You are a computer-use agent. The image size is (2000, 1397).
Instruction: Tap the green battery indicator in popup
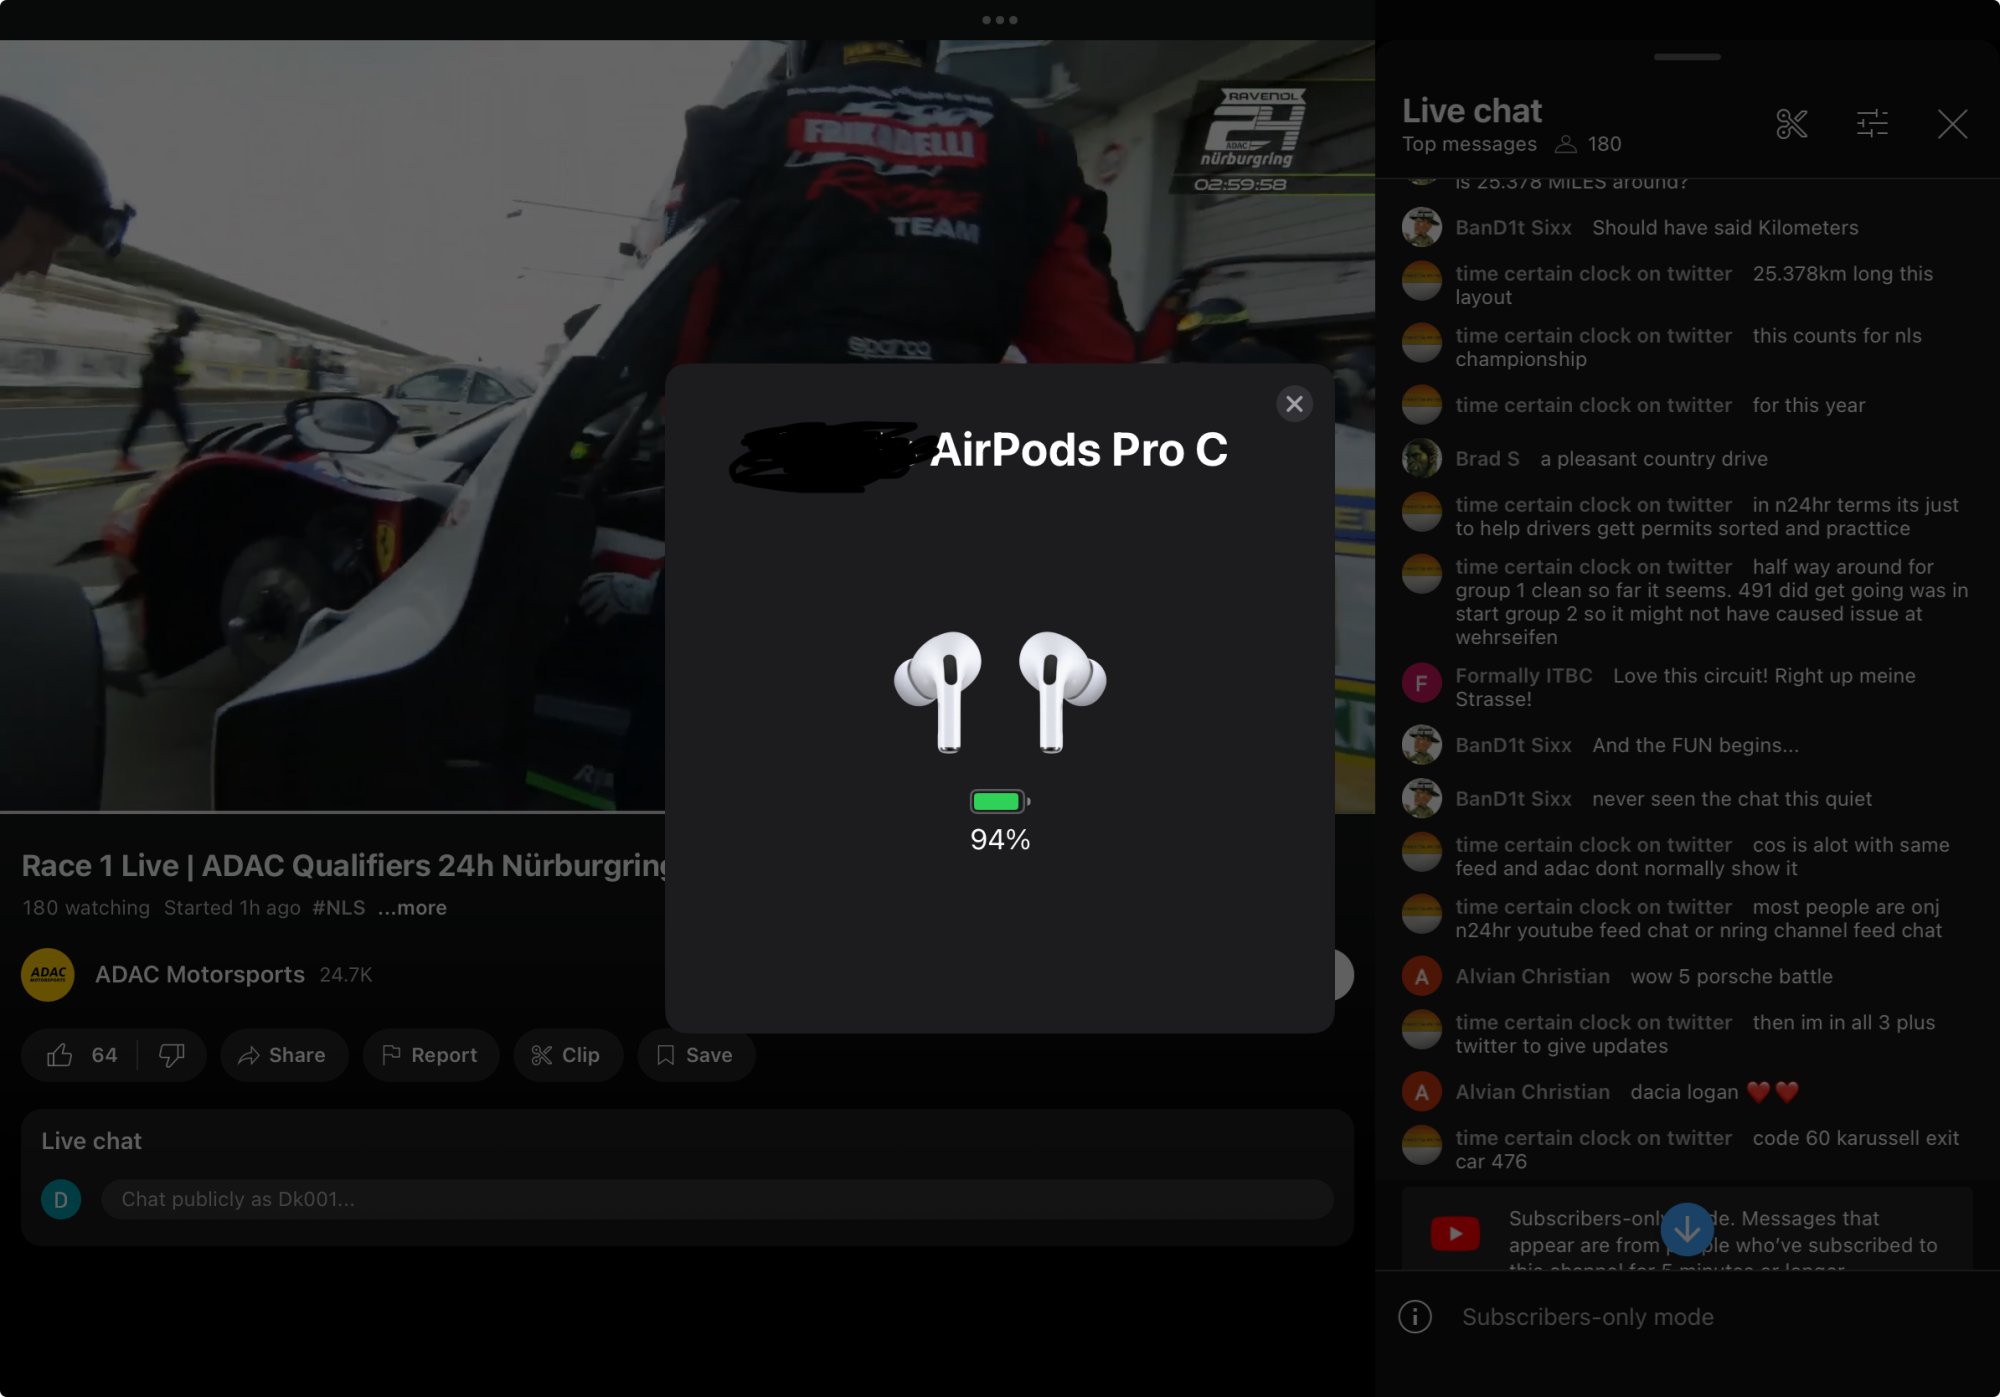point(1000,801)
